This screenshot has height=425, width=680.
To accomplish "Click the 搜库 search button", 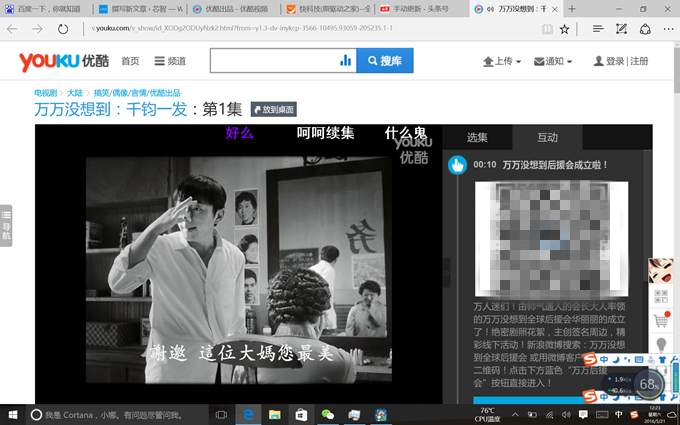I will click(385, 61).
